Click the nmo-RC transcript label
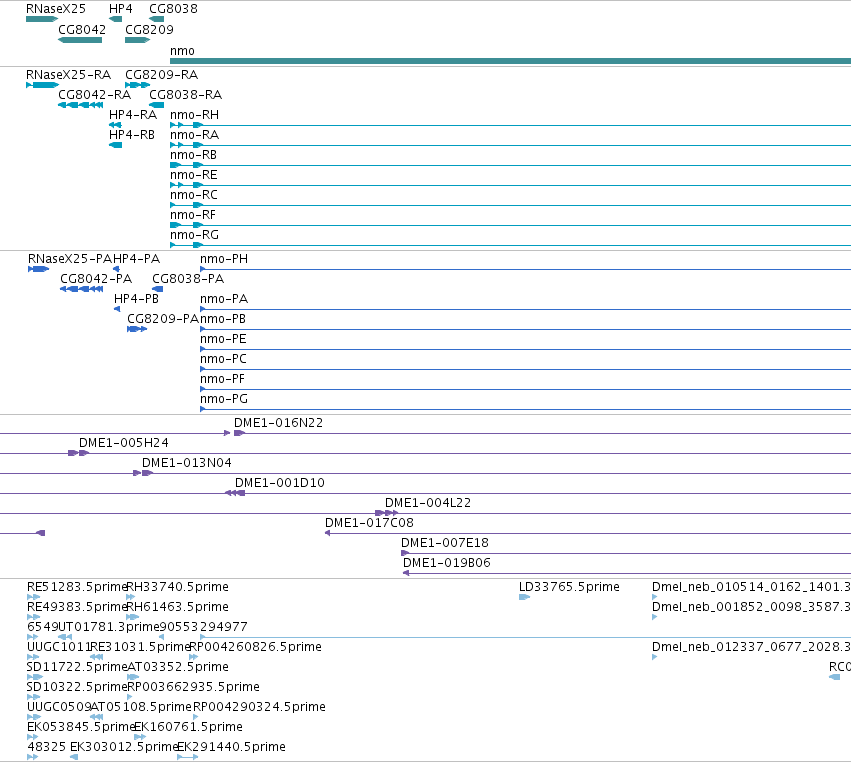The image size is (851, 762). (x=194, y=195)
